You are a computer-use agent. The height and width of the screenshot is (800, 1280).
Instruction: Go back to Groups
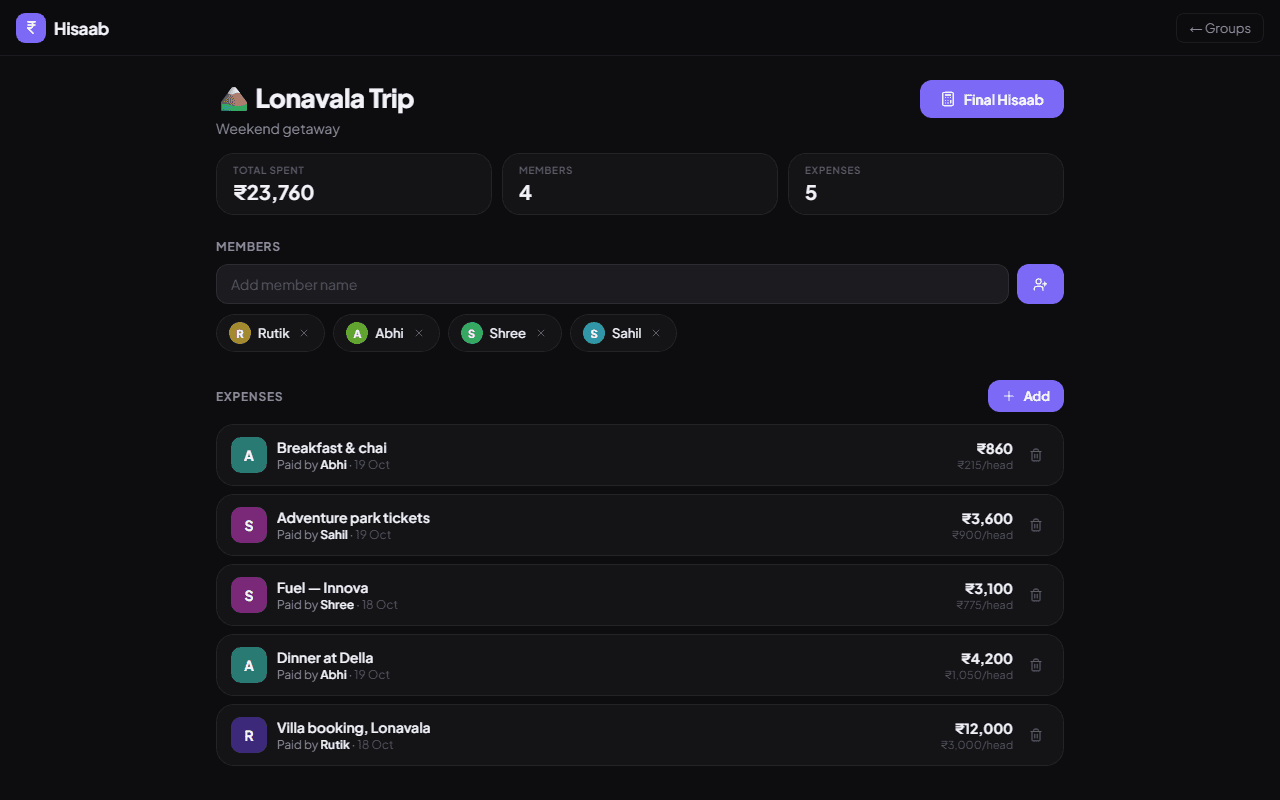coord(1220,28)
